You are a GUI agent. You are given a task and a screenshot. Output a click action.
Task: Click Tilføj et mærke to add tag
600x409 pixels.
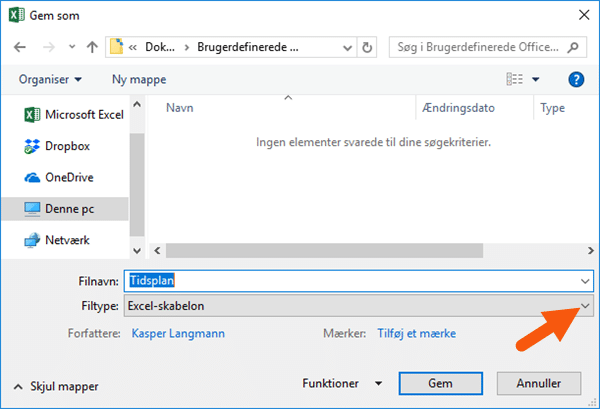[x=416, y=334]
